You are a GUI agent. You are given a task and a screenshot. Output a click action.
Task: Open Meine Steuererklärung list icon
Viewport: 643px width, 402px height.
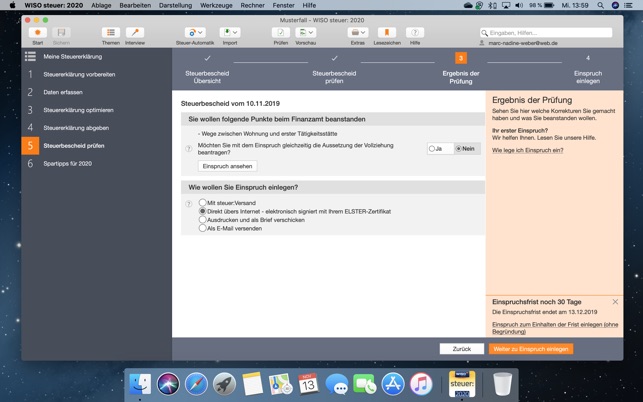point(30,57)
